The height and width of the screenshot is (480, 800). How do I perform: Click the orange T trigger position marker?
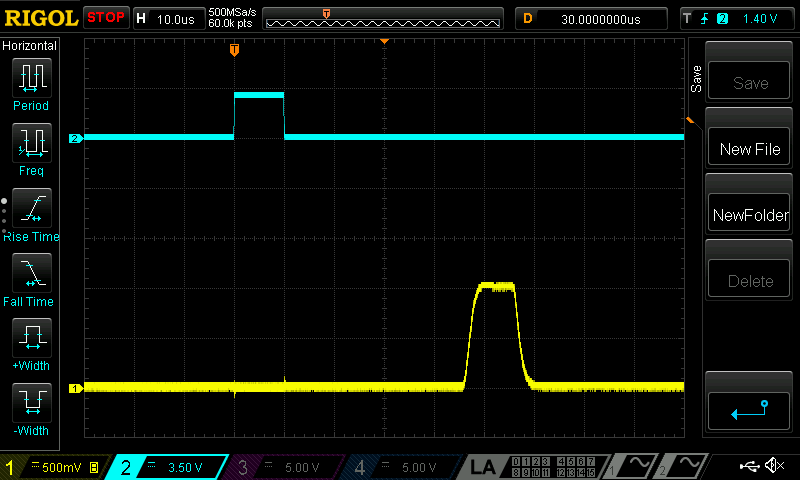(x=234, y=49)
